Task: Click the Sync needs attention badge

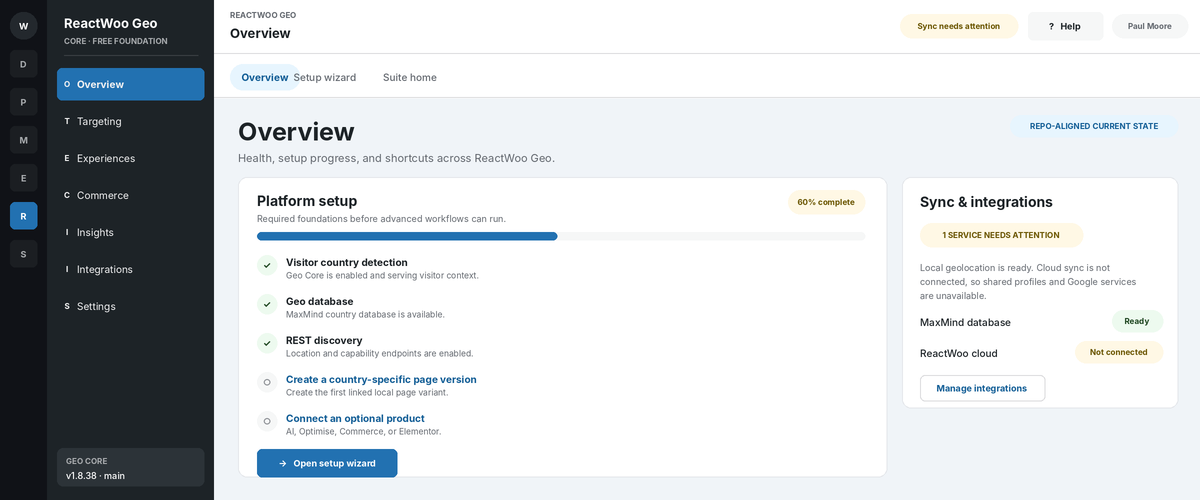Action: tap(959, 26)
